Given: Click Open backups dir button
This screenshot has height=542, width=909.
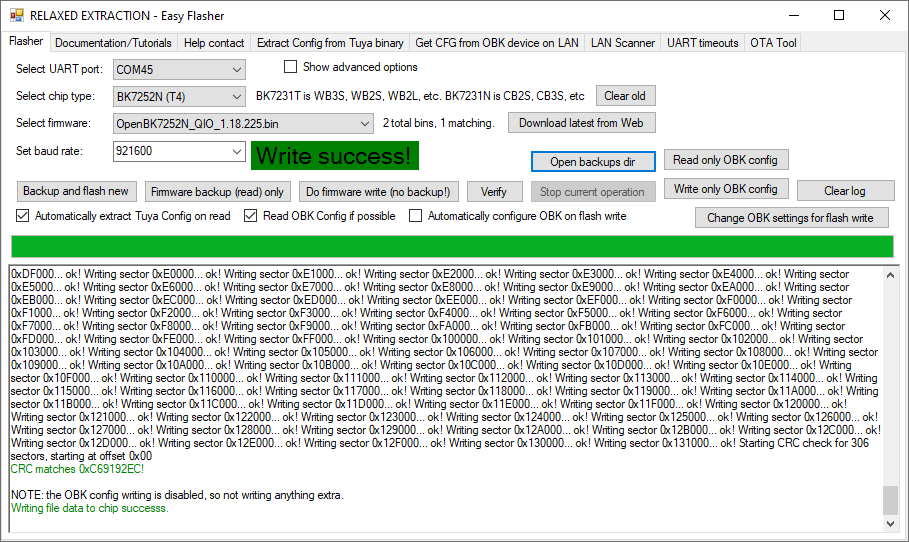Looking at the screenshot, I should [x=593, y=162].
